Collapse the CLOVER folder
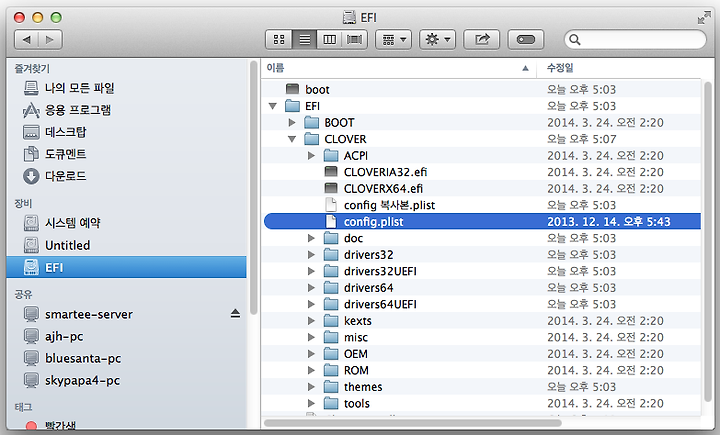This screenshot has width=720, height=435. click(292, 139)
